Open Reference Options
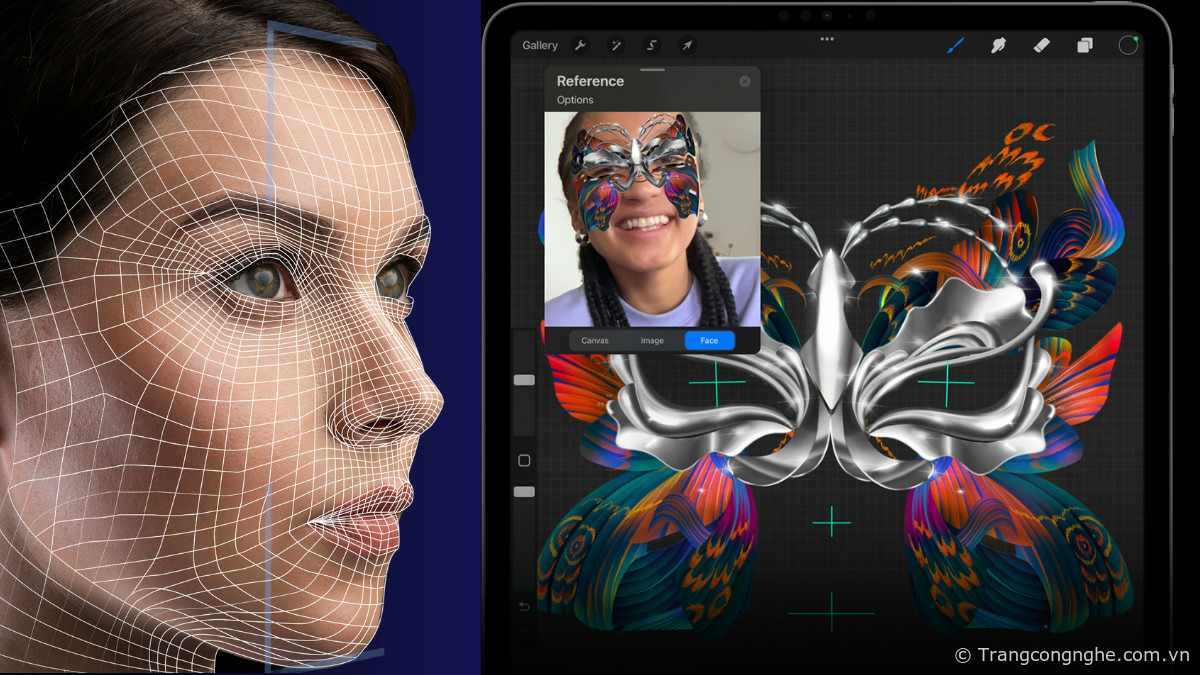Screen dimensions: 1200x675 (575, 100)
